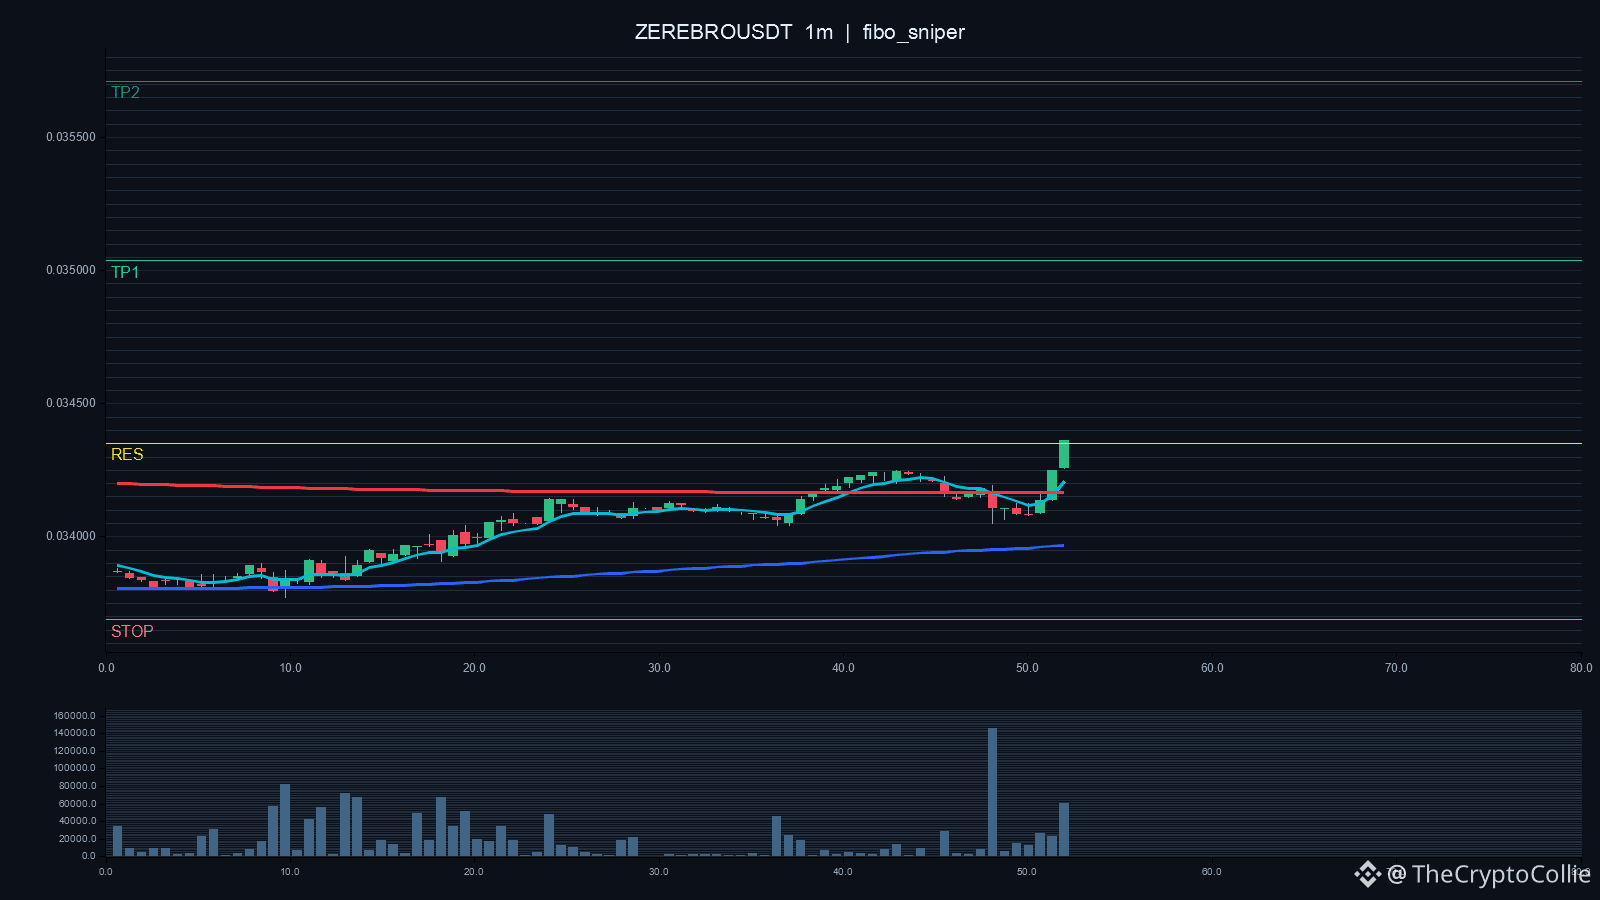Click the 60000.0 volume axis value
Screen dimensions: 1600x900
pyautogui.click(x=77, y=804)
